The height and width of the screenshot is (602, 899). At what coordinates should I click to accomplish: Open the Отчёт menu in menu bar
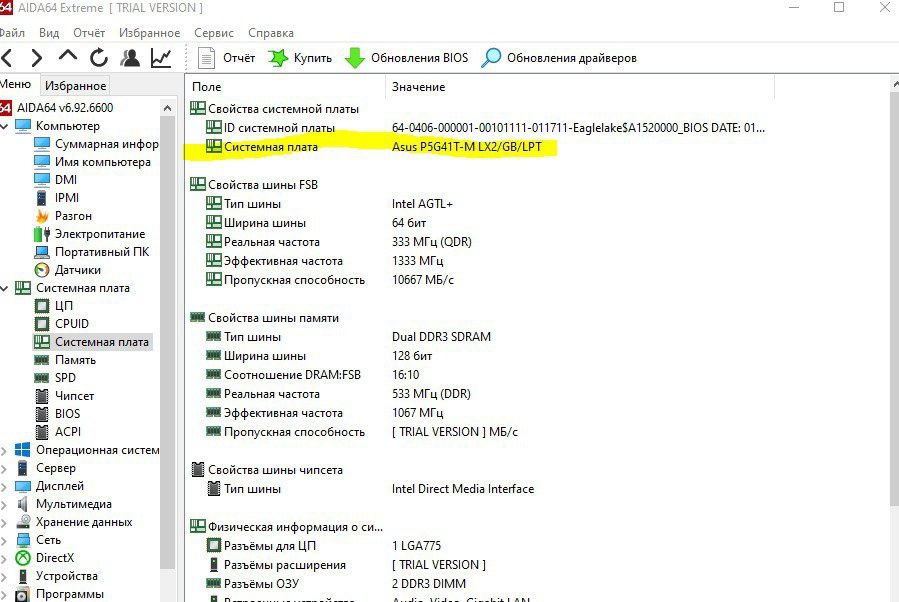(x=89, y=33)
